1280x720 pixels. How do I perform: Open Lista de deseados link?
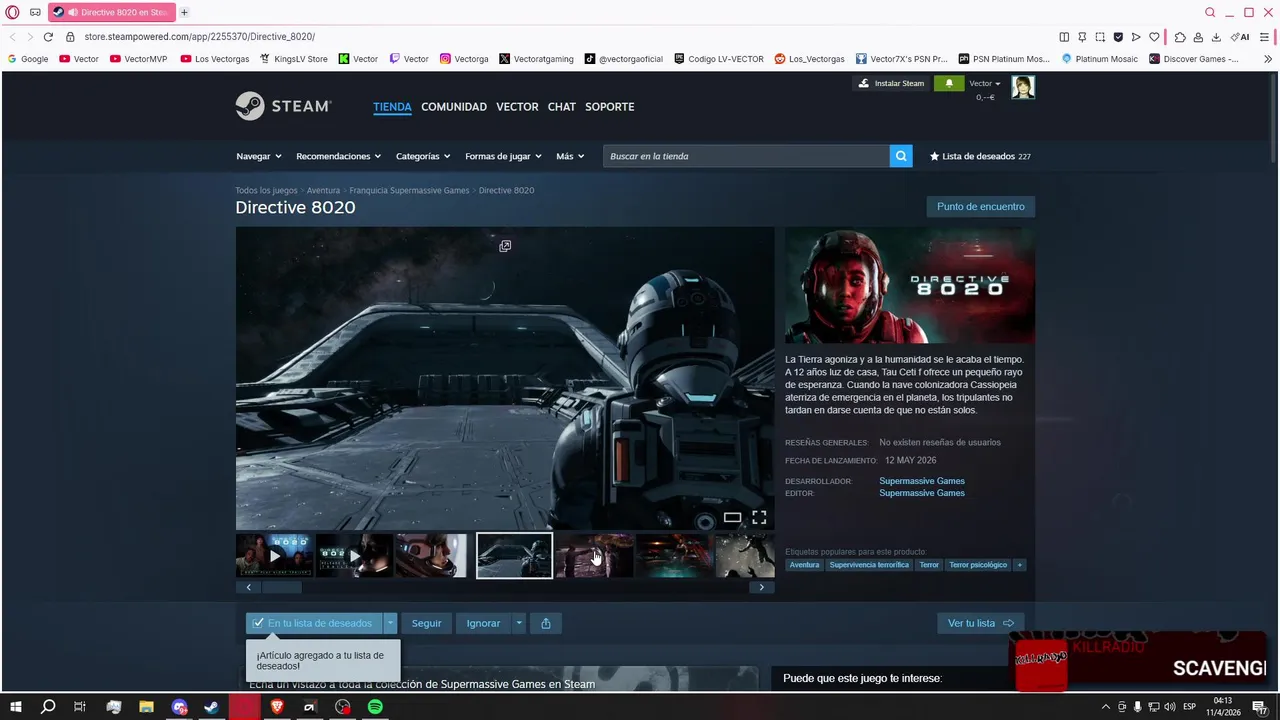coord(980,156)
